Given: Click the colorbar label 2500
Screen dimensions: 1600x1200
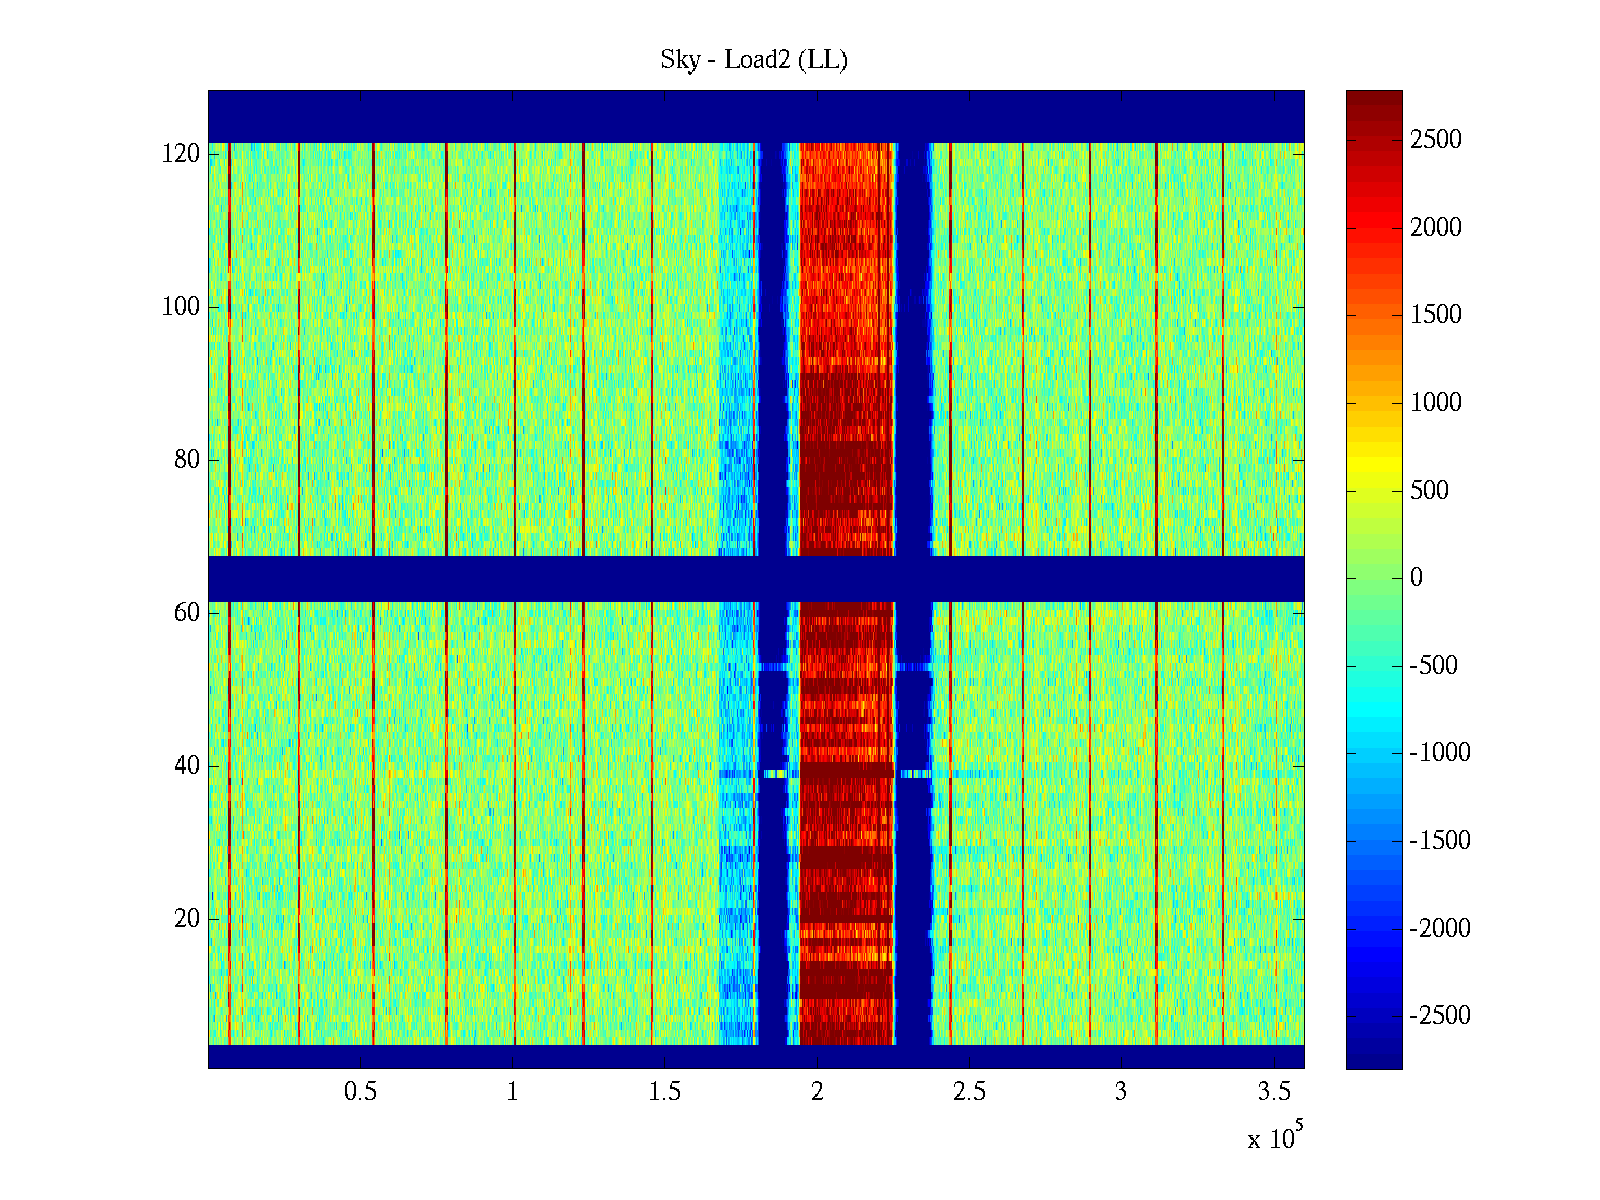Looking at the screenshot, I should (1435, 140).
